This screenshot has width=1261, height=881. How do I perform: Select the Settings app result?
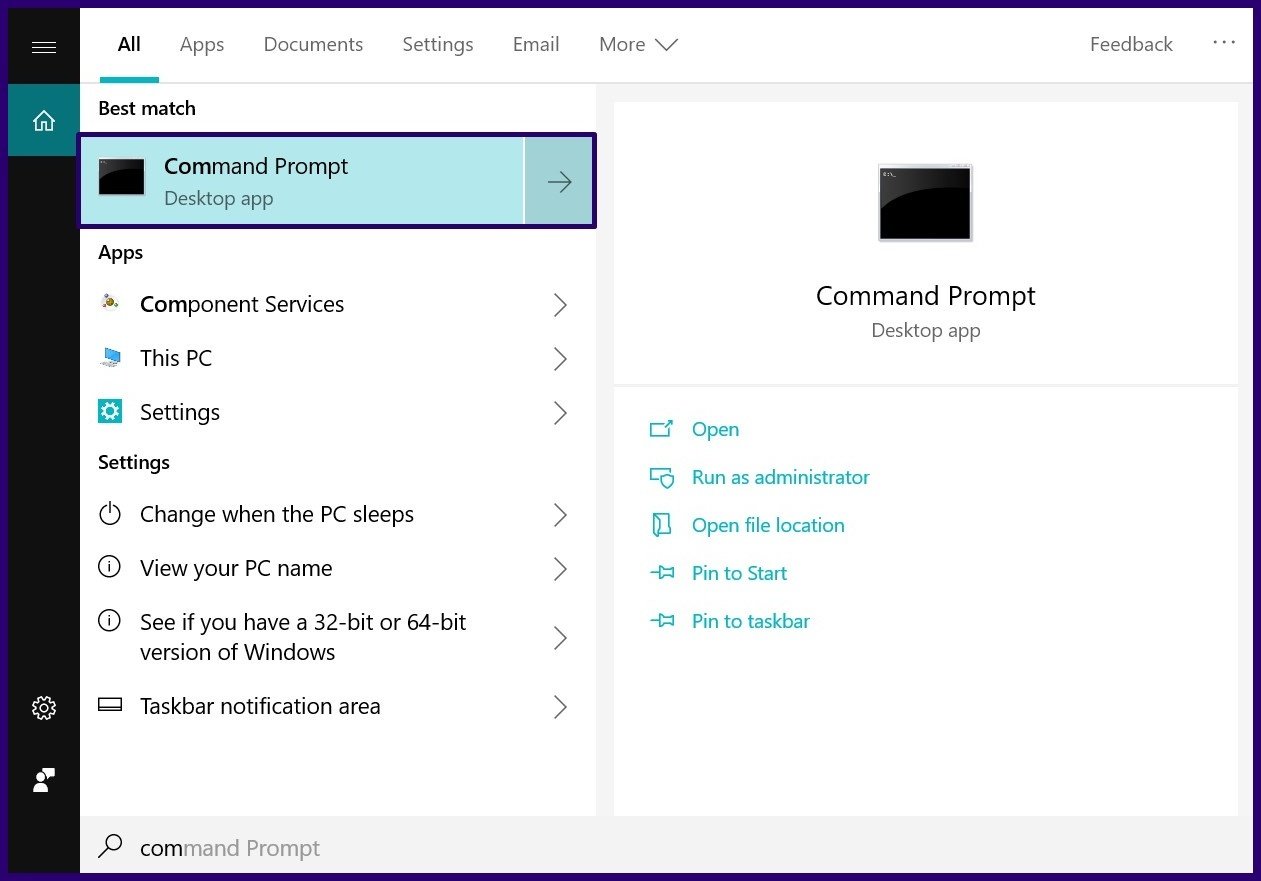pos(337,413)
